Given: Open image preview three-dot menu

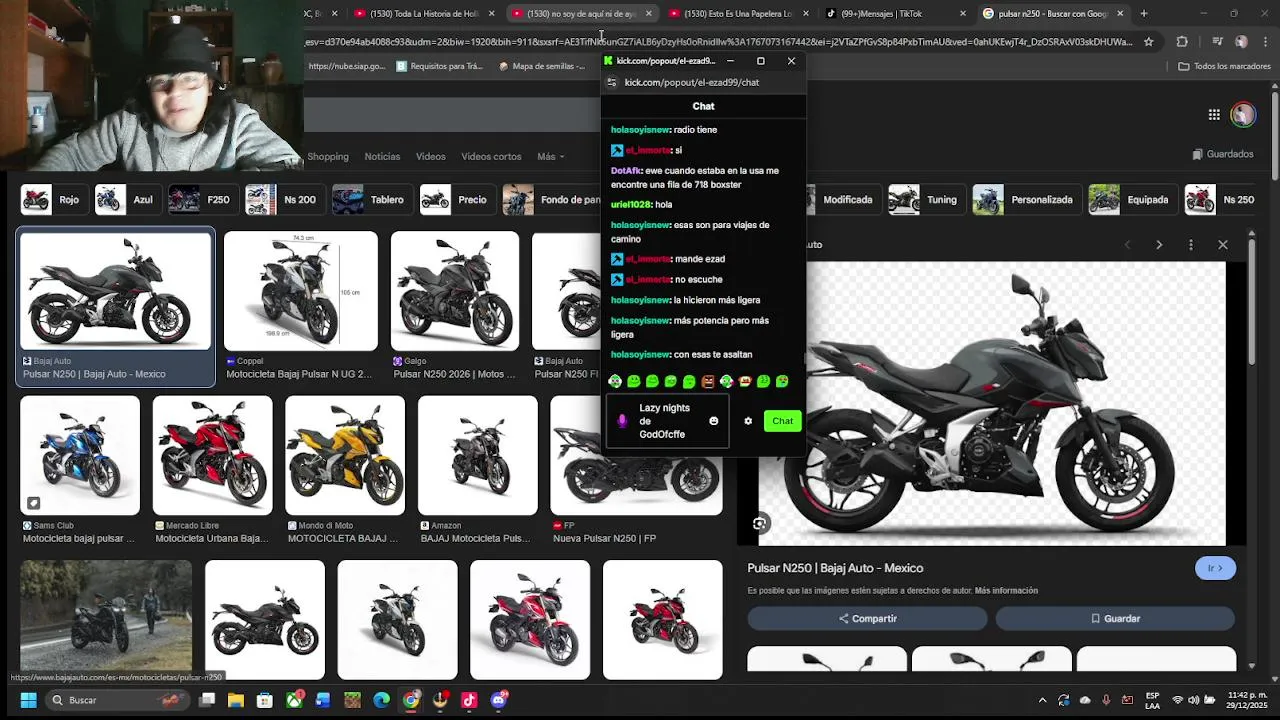Looking at the screenshot, I should 1191,245.
